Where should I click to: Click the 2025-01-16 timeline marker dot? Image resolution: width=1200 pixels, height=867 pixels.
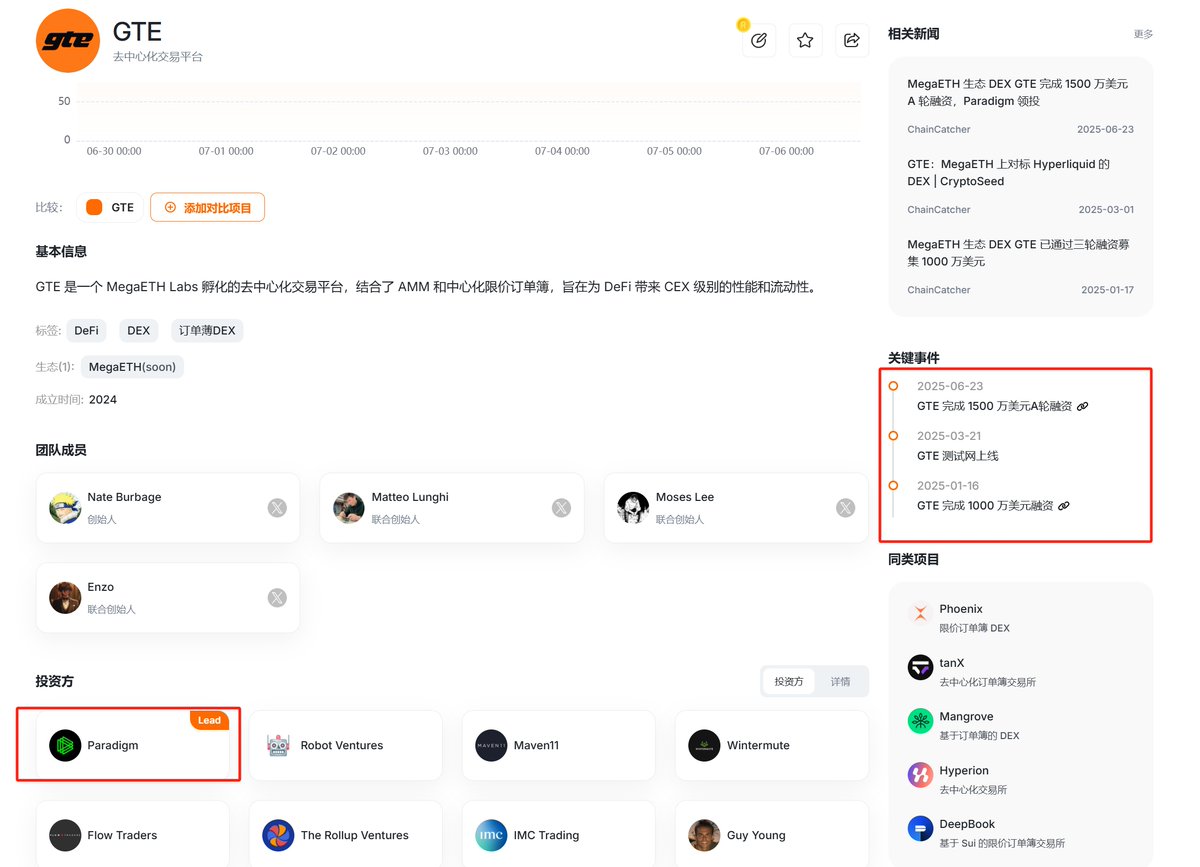(x=893, y=486)
